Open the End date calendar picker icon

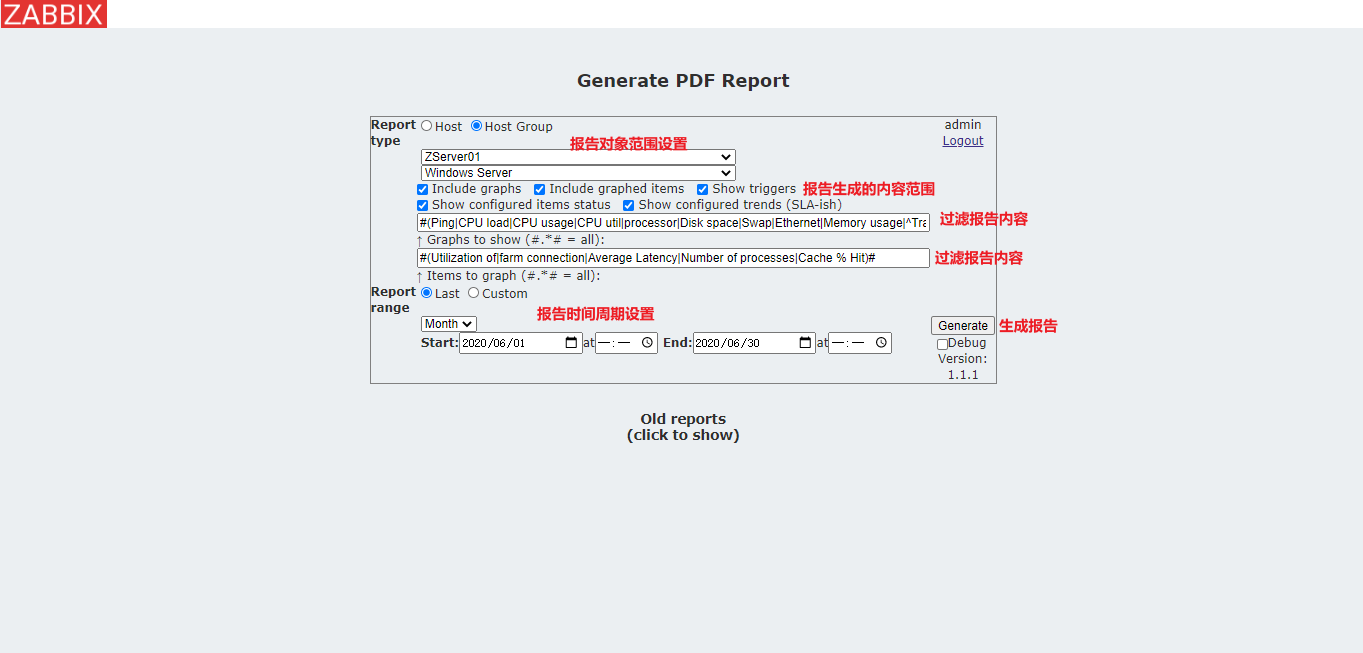tap(805, 343)
